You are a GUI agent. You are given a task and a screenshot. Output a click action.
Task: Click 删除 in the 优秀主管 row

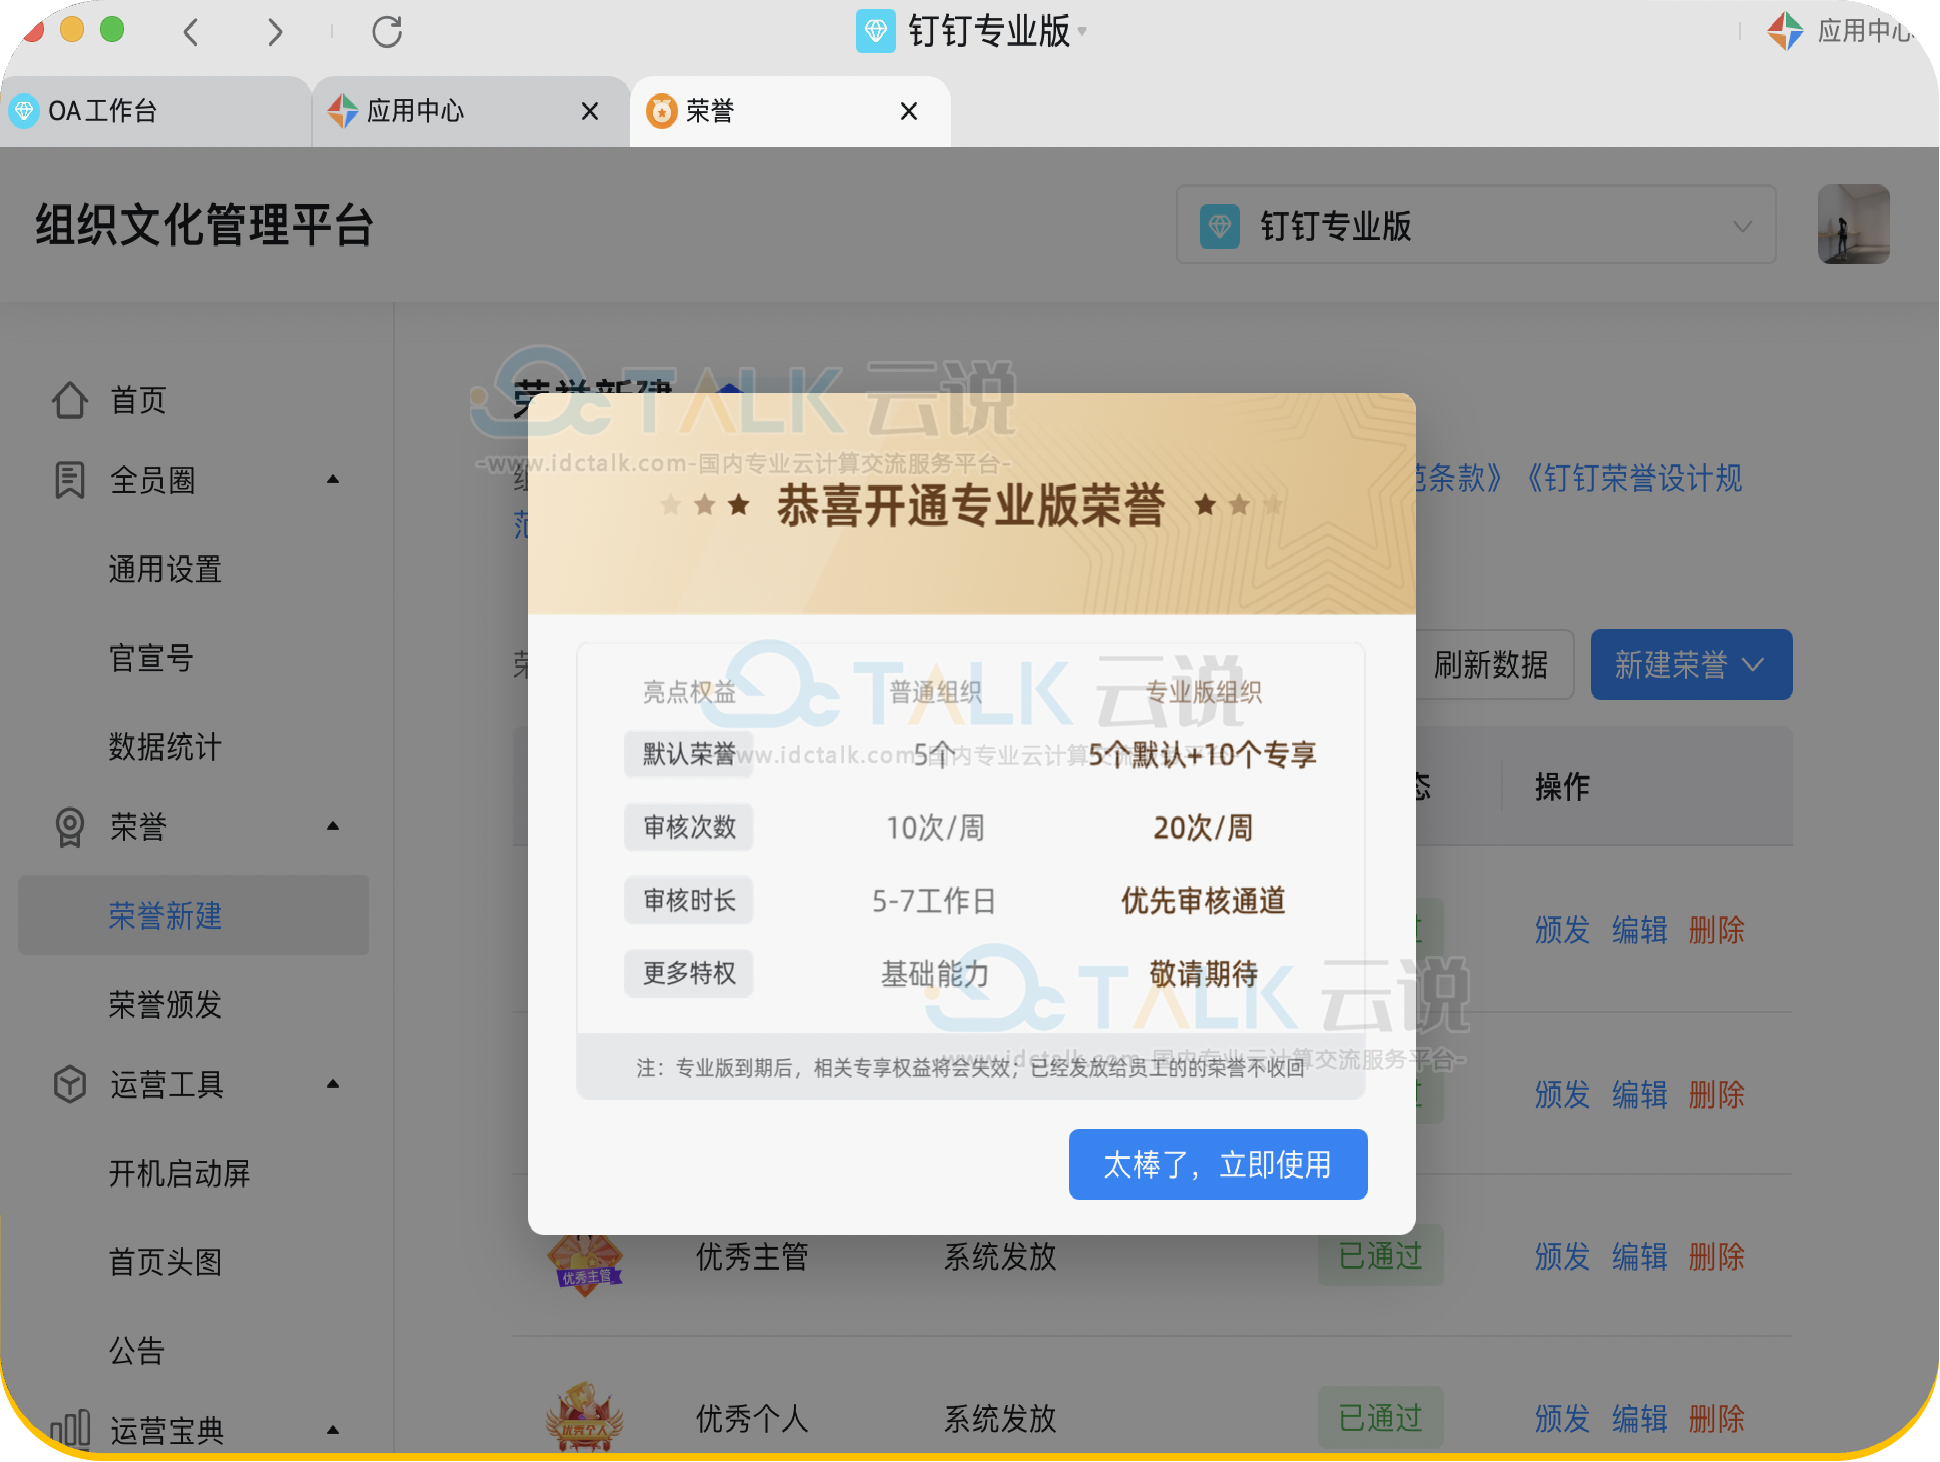[1716, 1256]
